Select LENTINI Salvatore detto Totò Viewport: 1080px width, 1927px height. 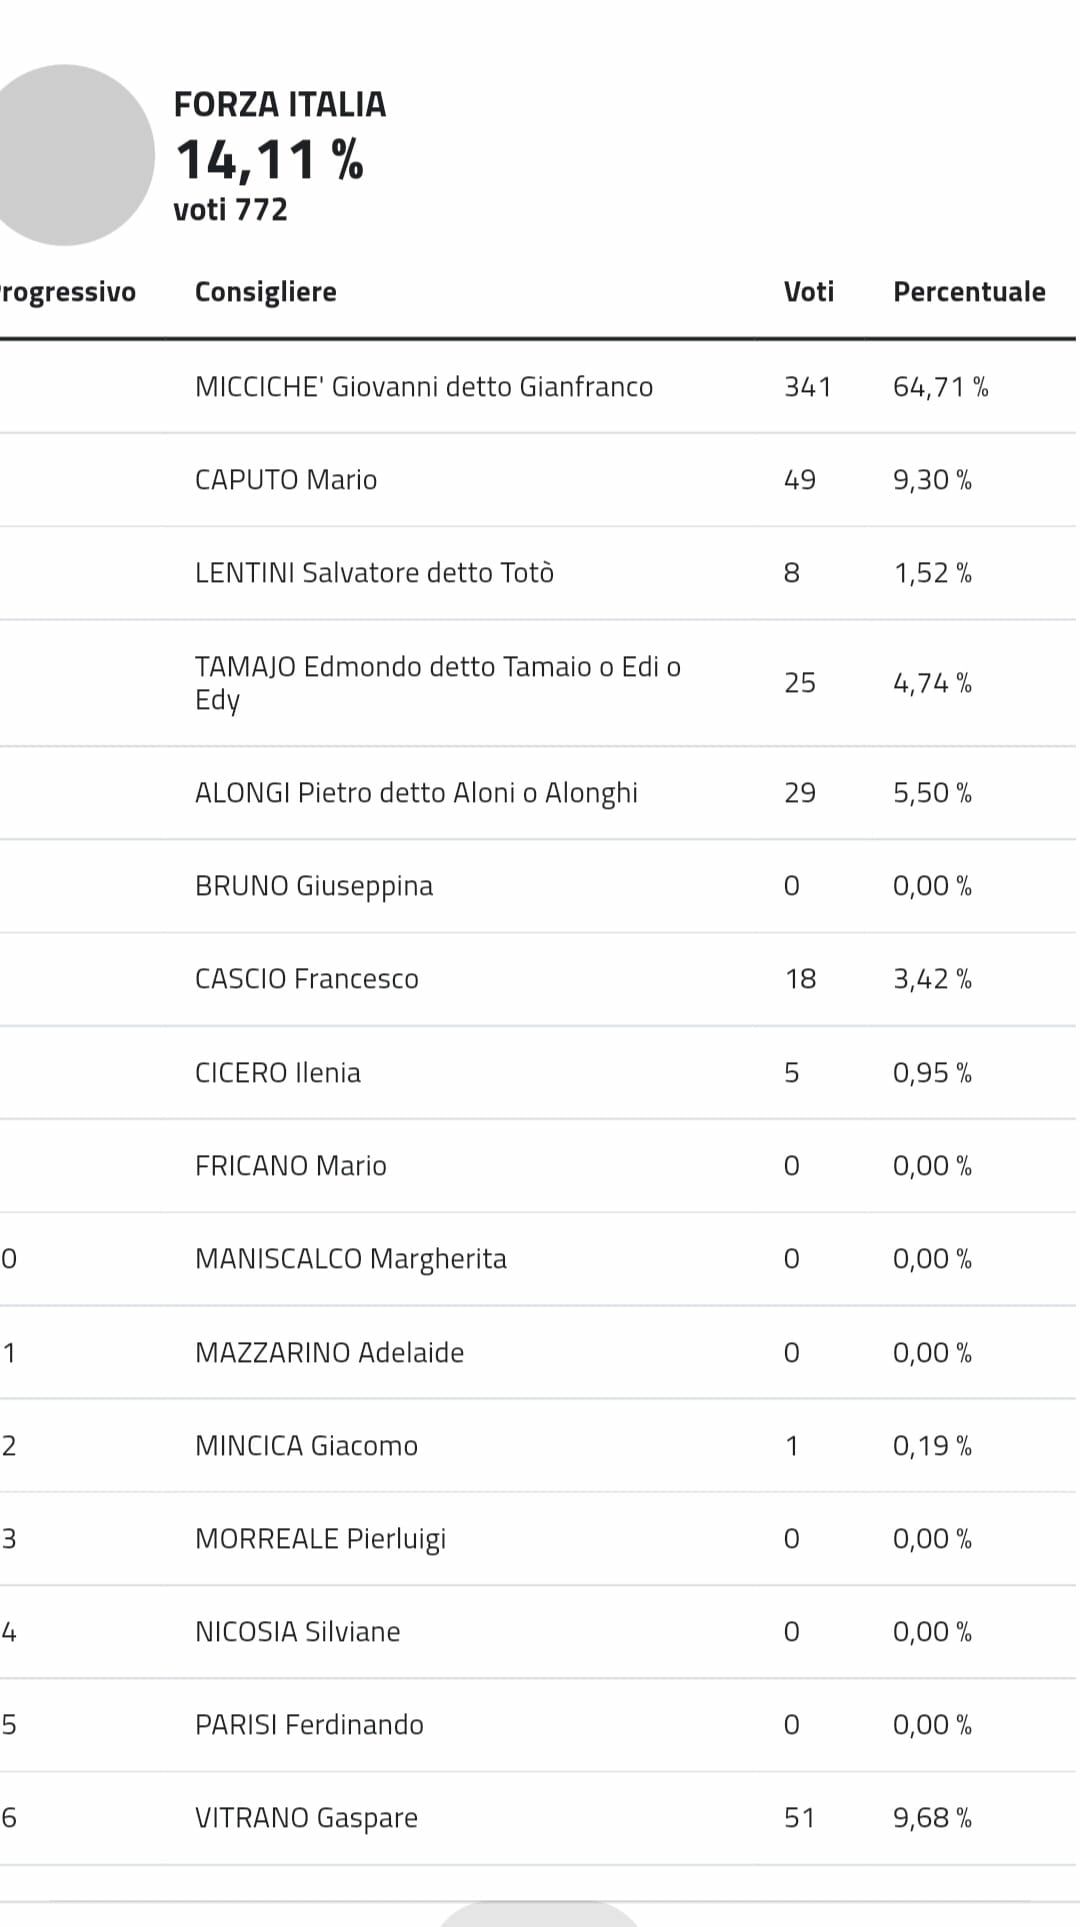tap(374, 573)
